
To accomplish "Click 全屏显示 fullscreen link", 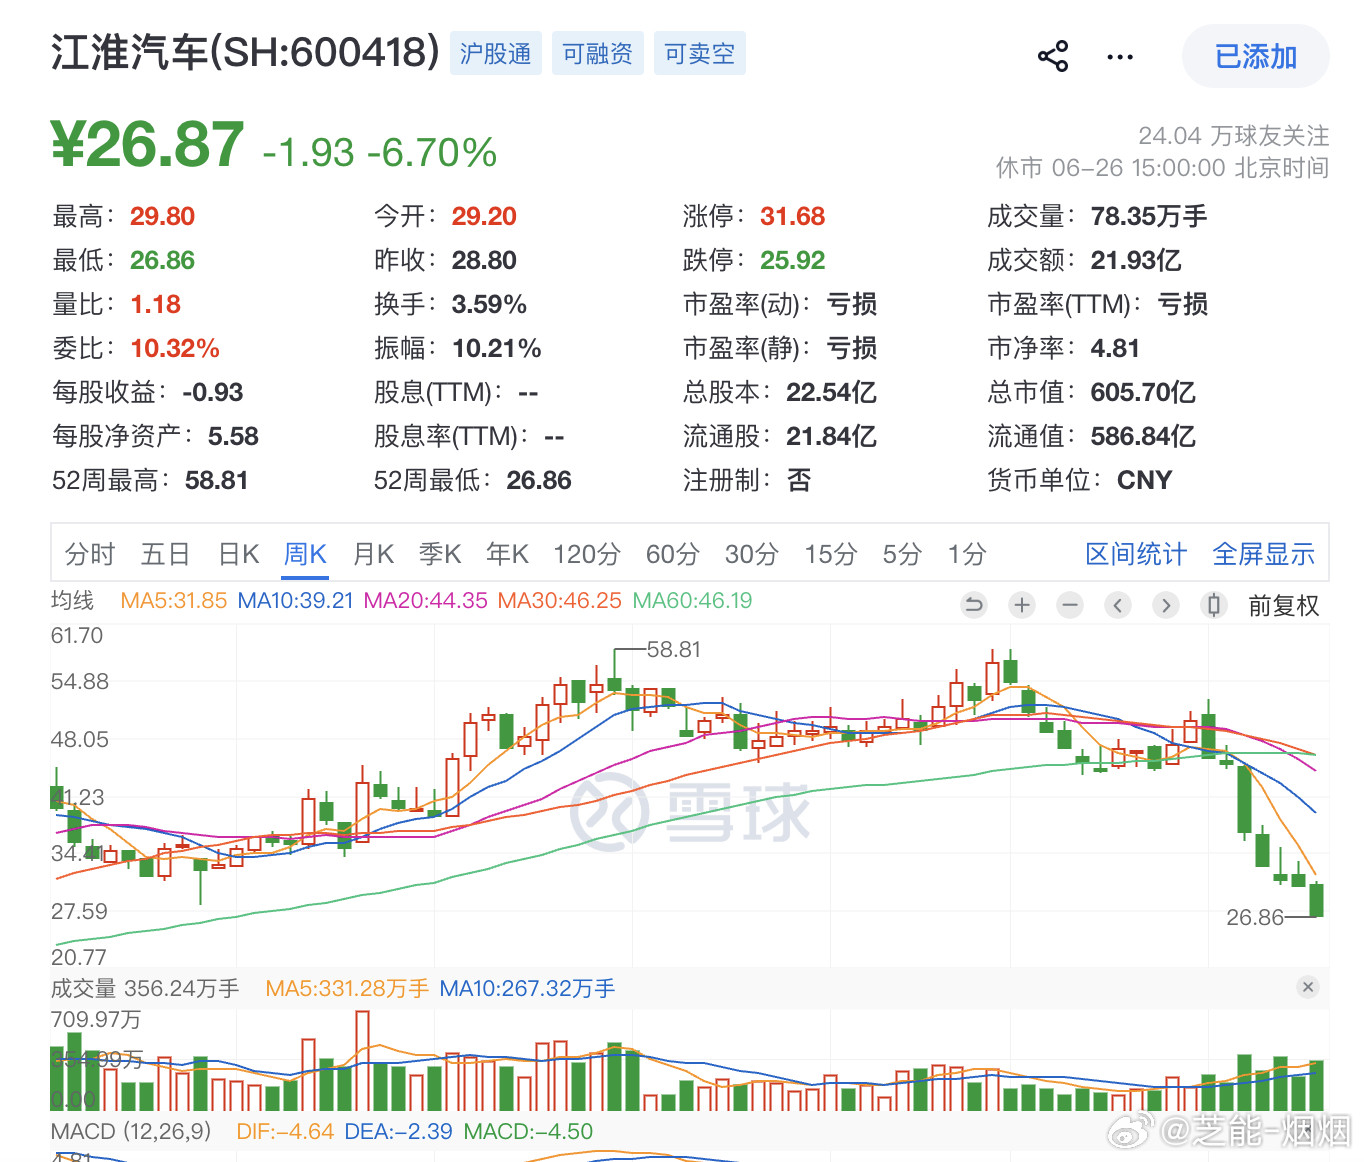I will [x=1264, y=554].
